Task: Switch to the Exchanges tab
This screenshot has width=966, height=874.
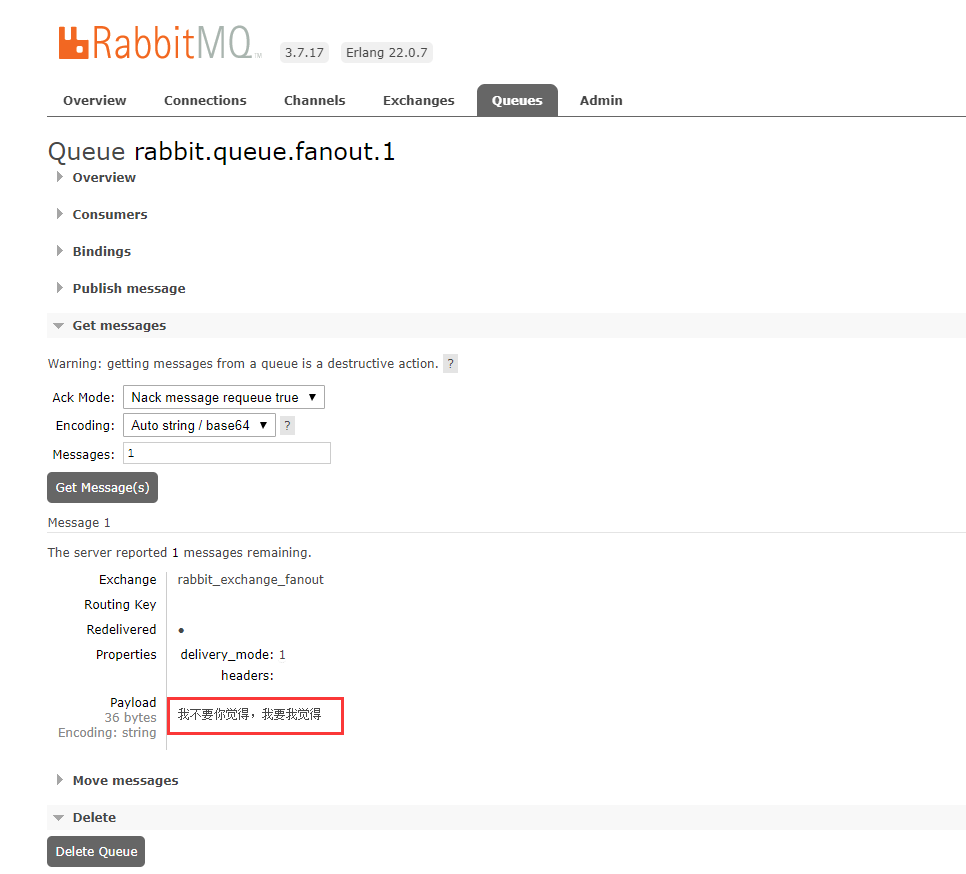Action: point(418,100)
